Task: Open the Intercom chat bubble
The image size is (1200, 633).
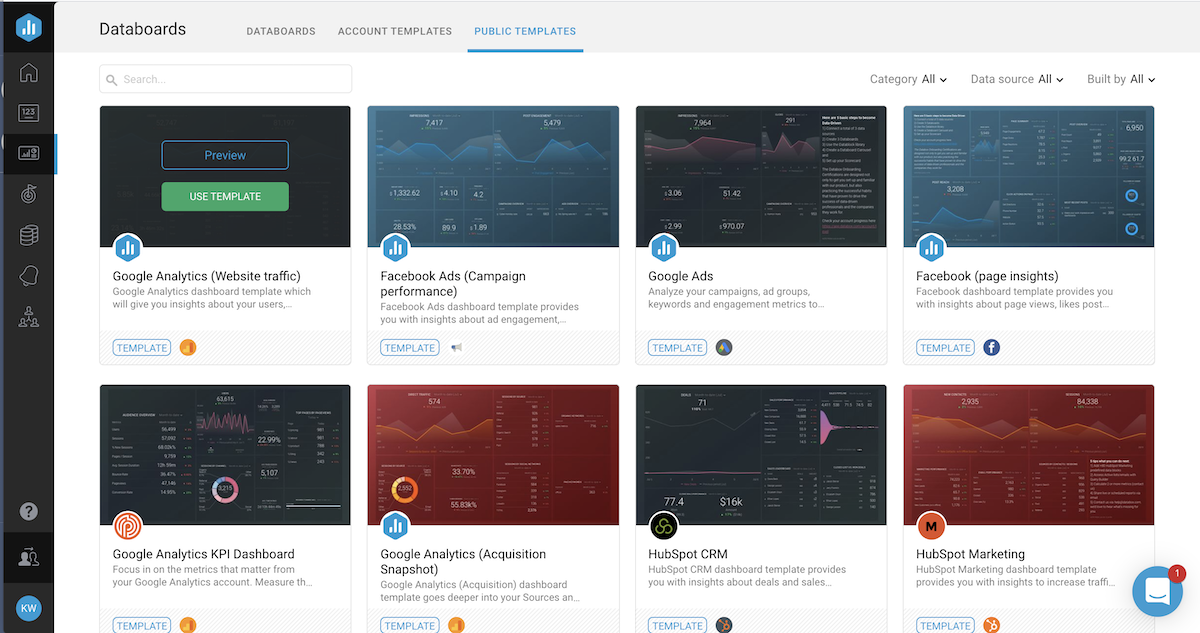Action: (1157, 591)
